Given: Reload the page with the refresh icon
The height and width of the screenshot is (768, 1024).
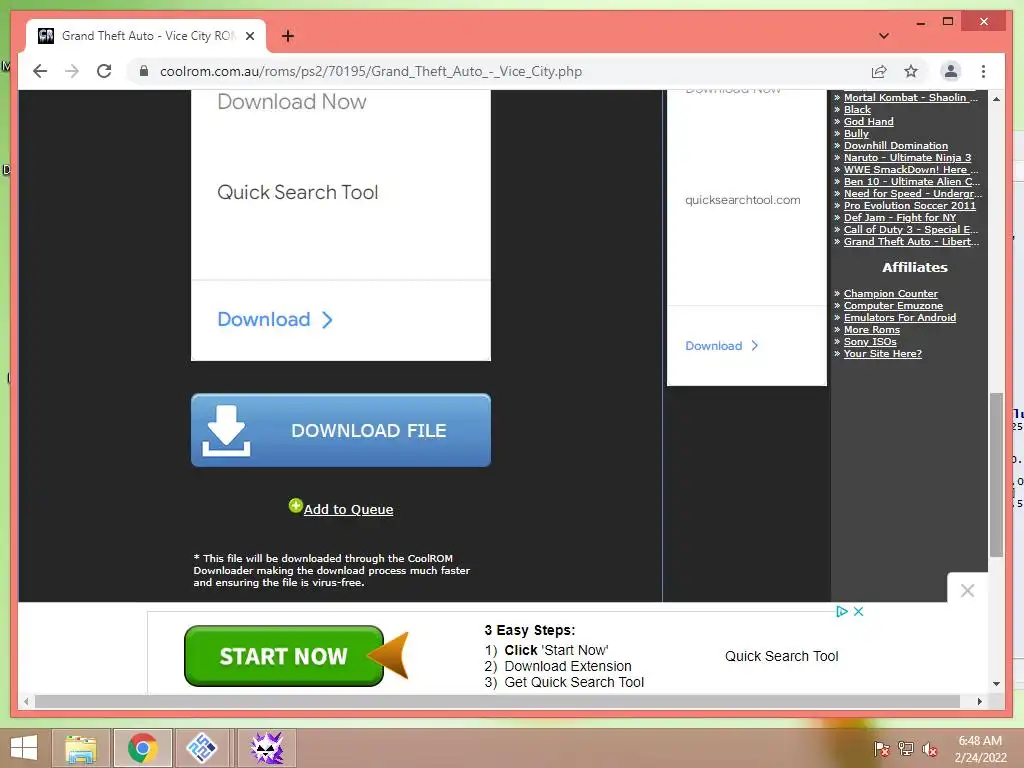Looking at the screenshot, I should [104, 71].
